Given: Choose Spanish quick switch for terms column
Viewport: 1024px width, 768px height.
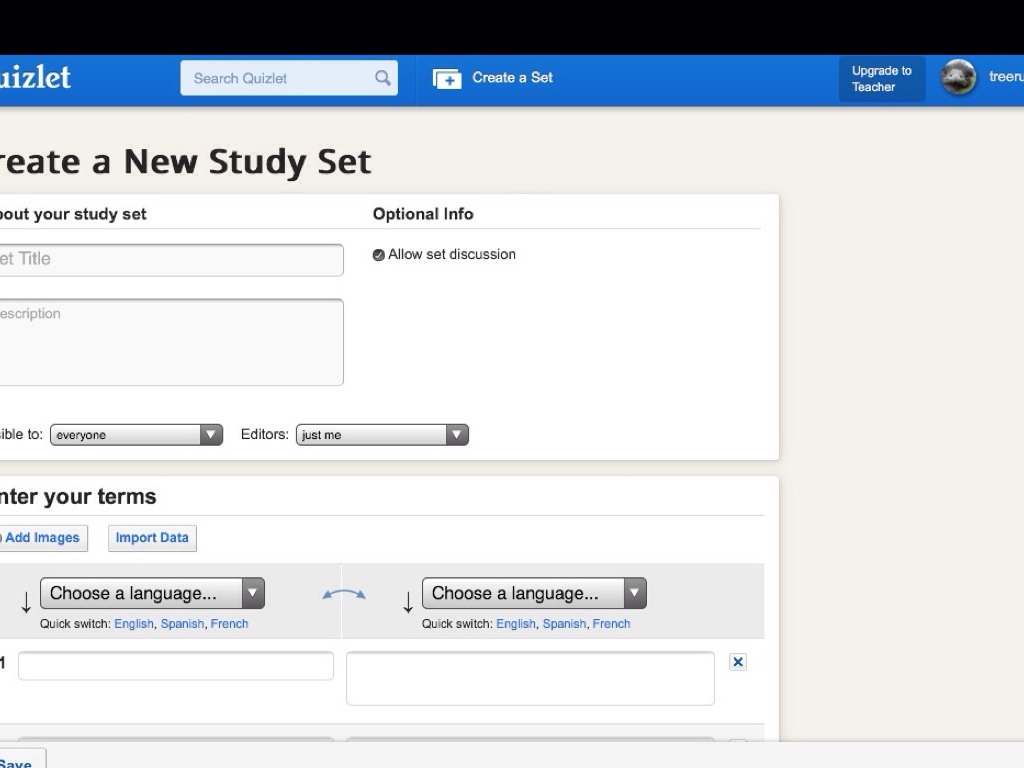Looking at the screenshot, I should coord(182,624).
